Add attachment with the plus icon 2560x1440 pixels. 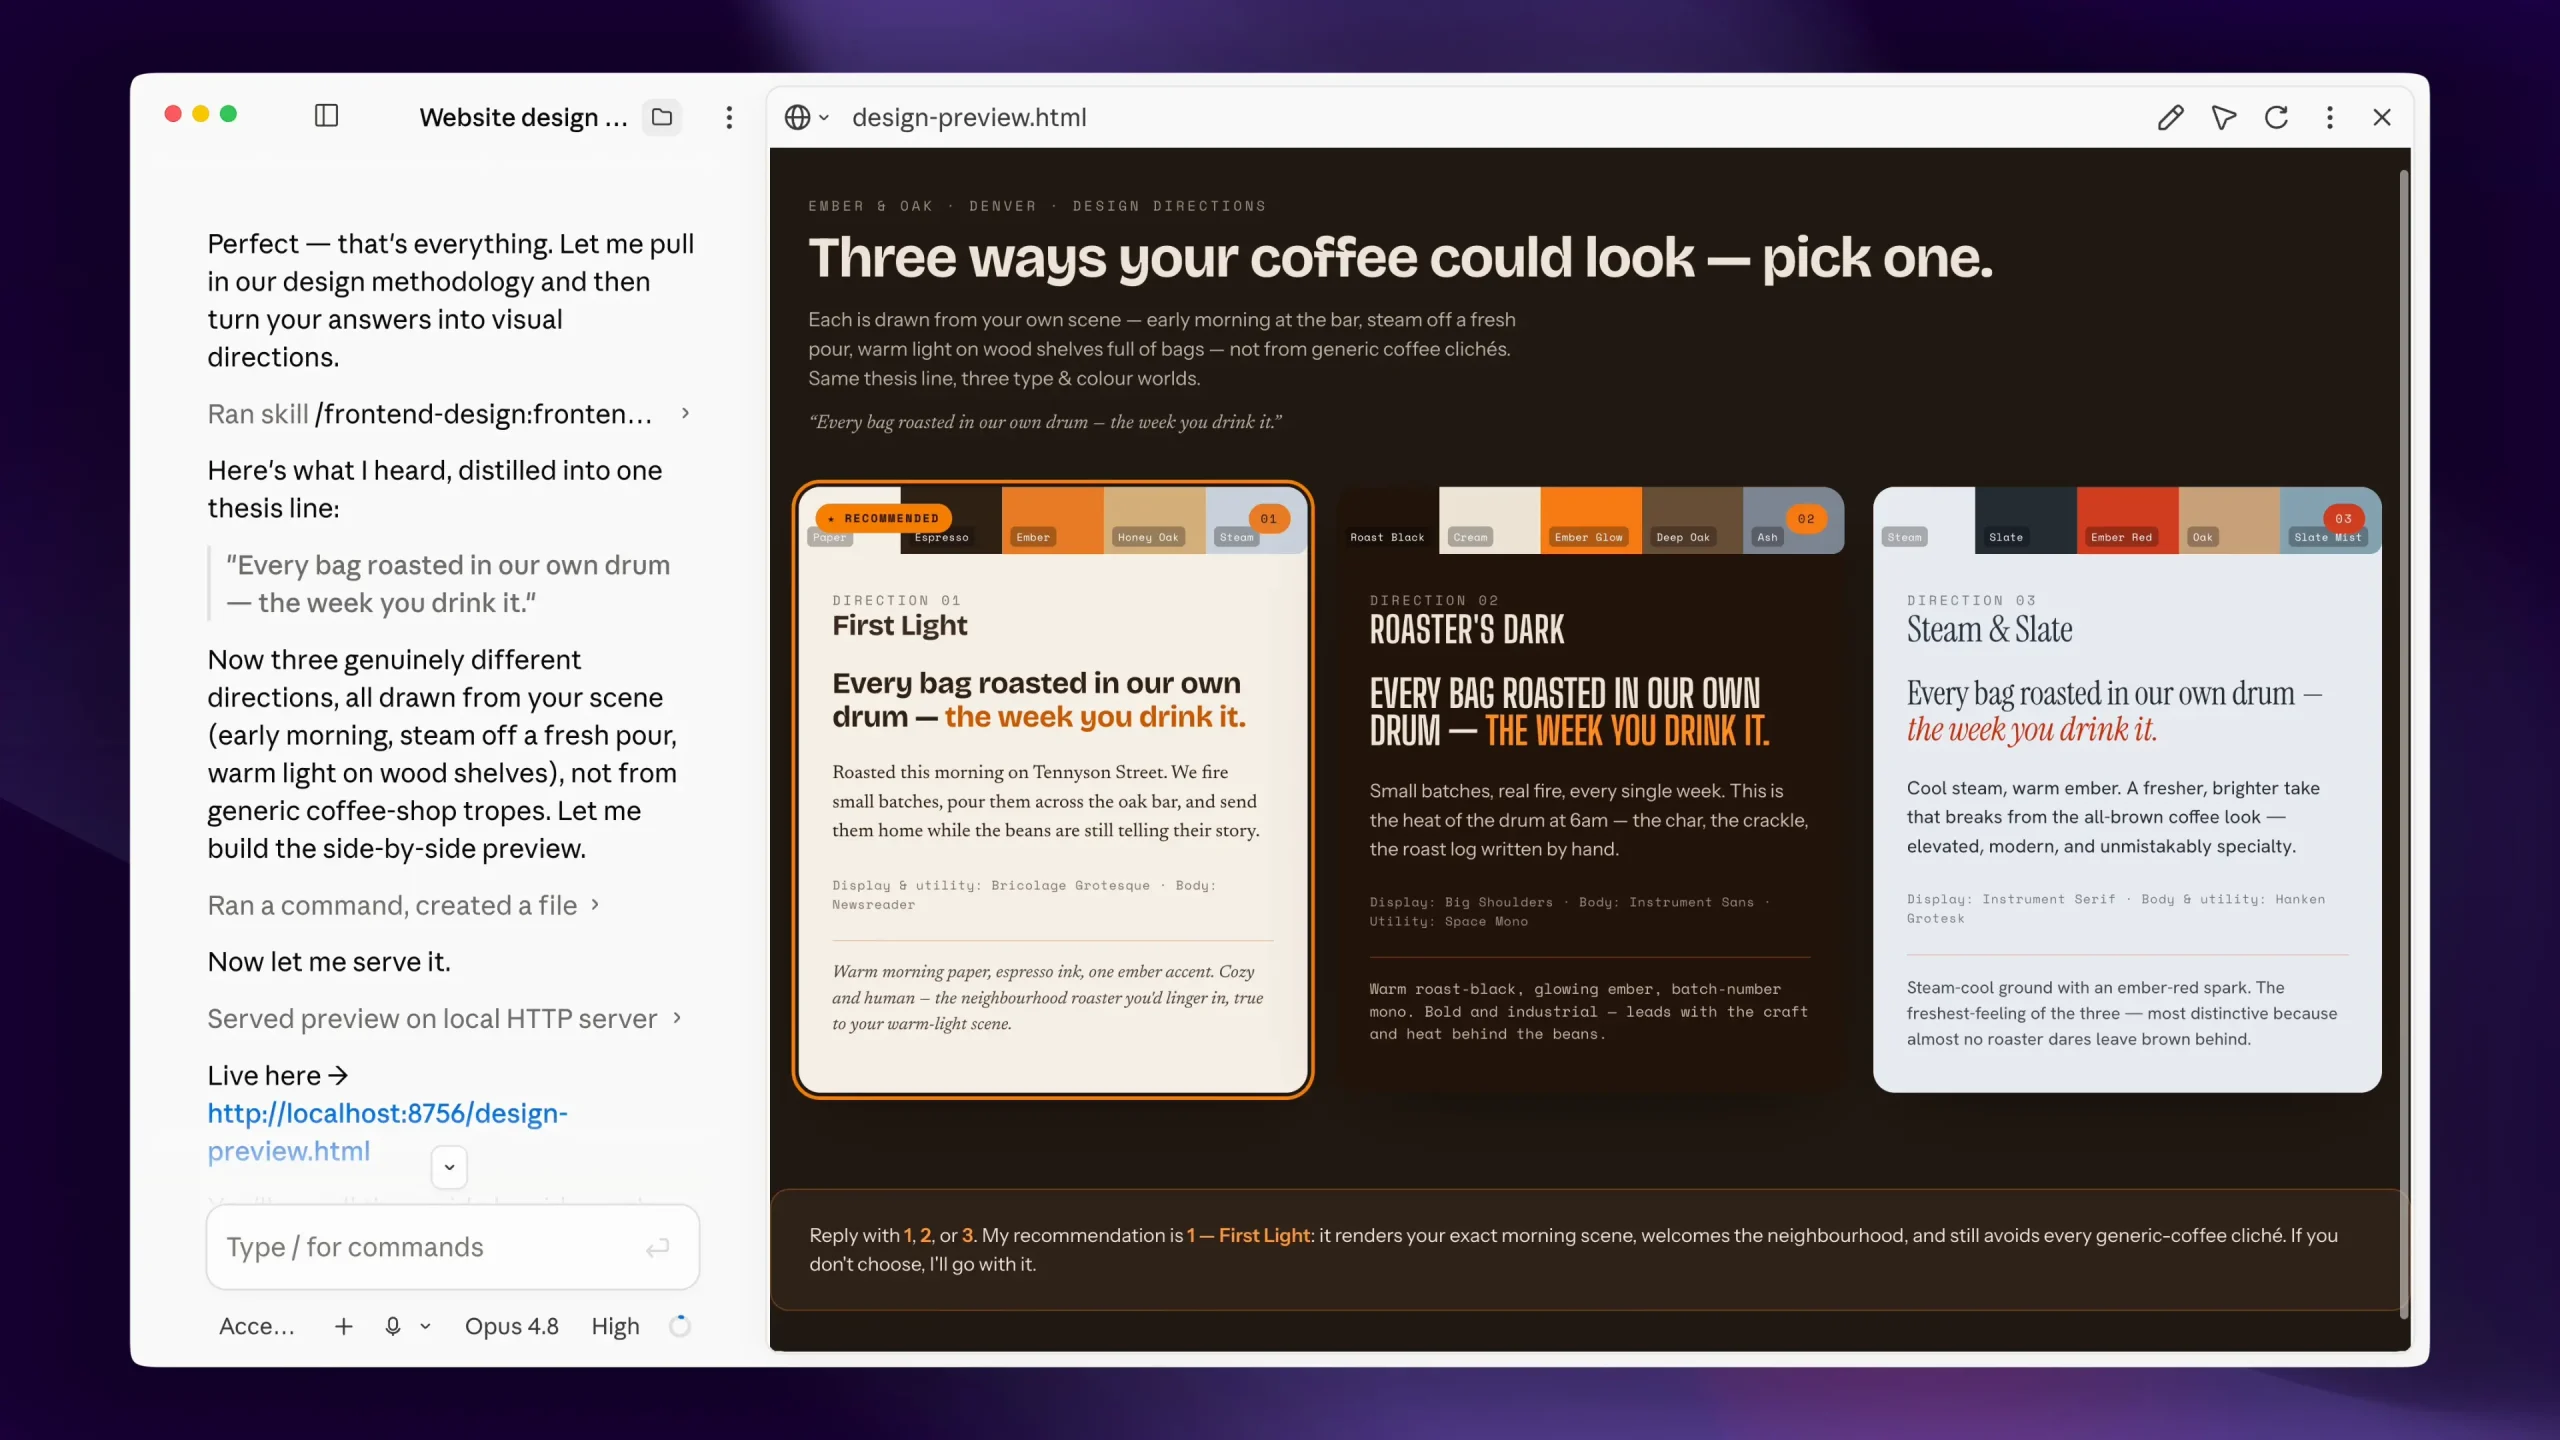(343, 1326)
